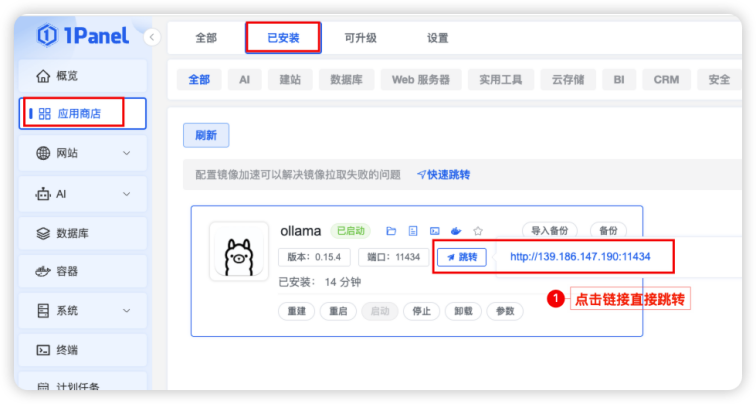
Task: Open ollama log document icon
Action: (x=413, y=231)
